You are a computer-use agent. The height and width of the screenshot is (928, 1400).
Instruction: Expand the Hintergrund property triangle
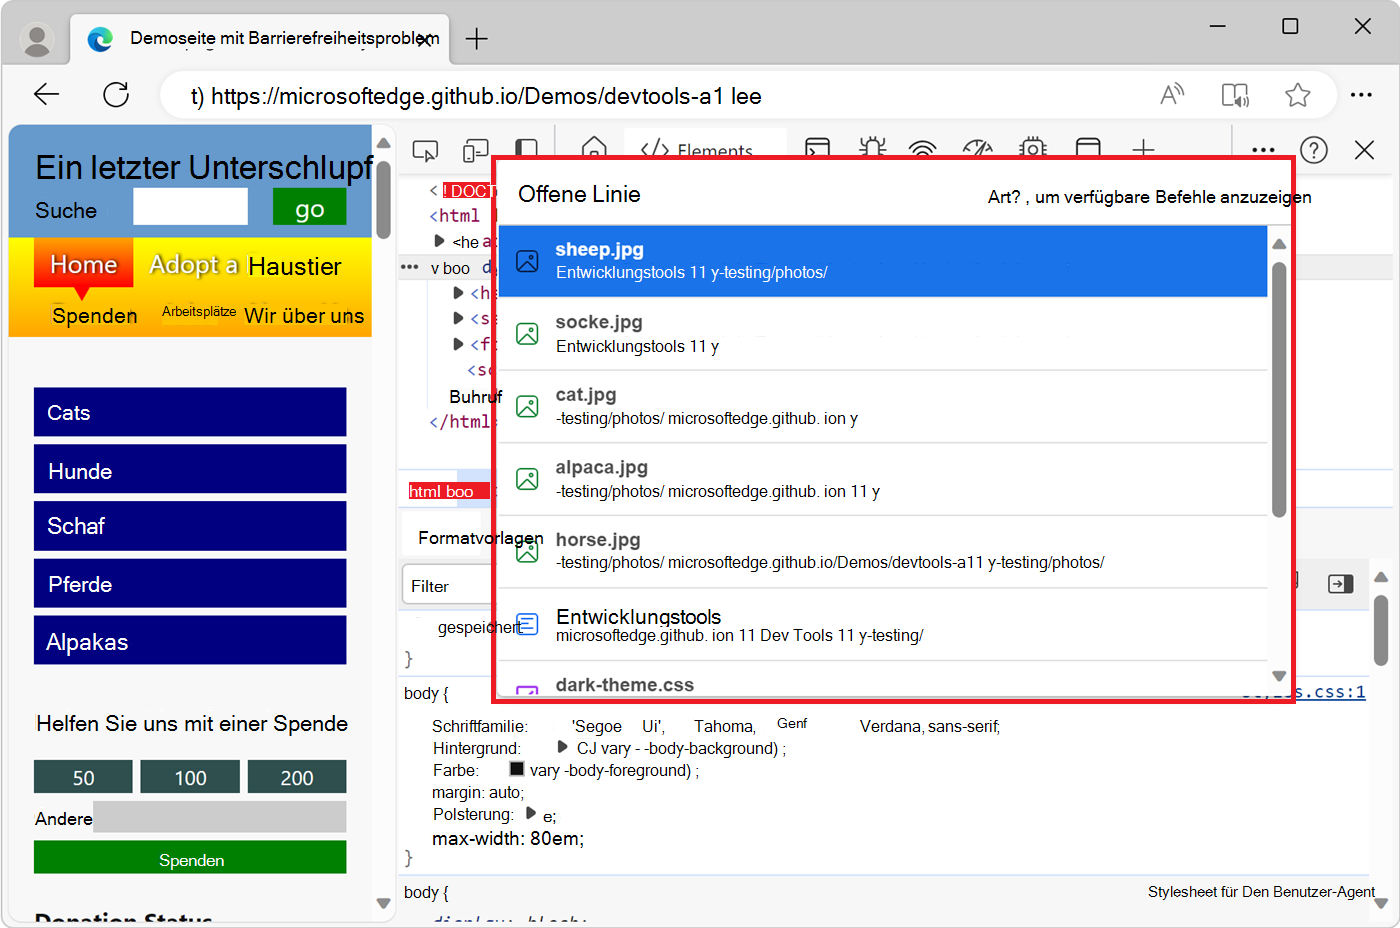(563, 747)
